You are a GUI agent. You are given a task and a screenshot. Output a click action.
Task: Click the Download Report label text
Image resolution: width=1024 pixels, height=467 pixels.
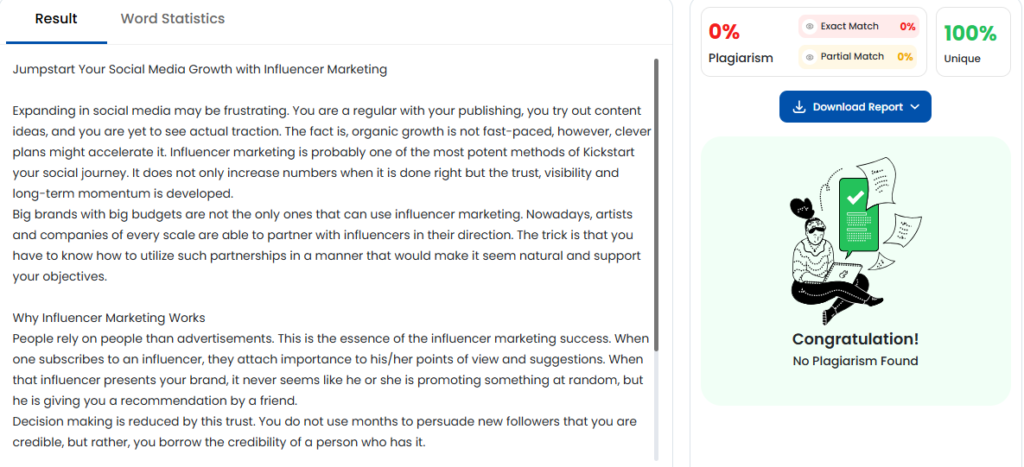(857, 107)
